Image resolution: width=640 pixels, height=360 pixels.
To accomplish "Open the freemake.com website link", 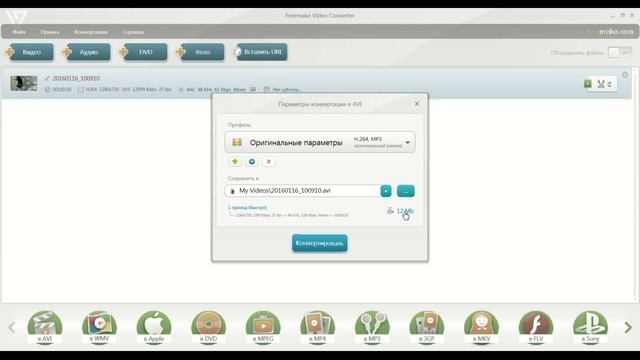I will pos(609,31).
